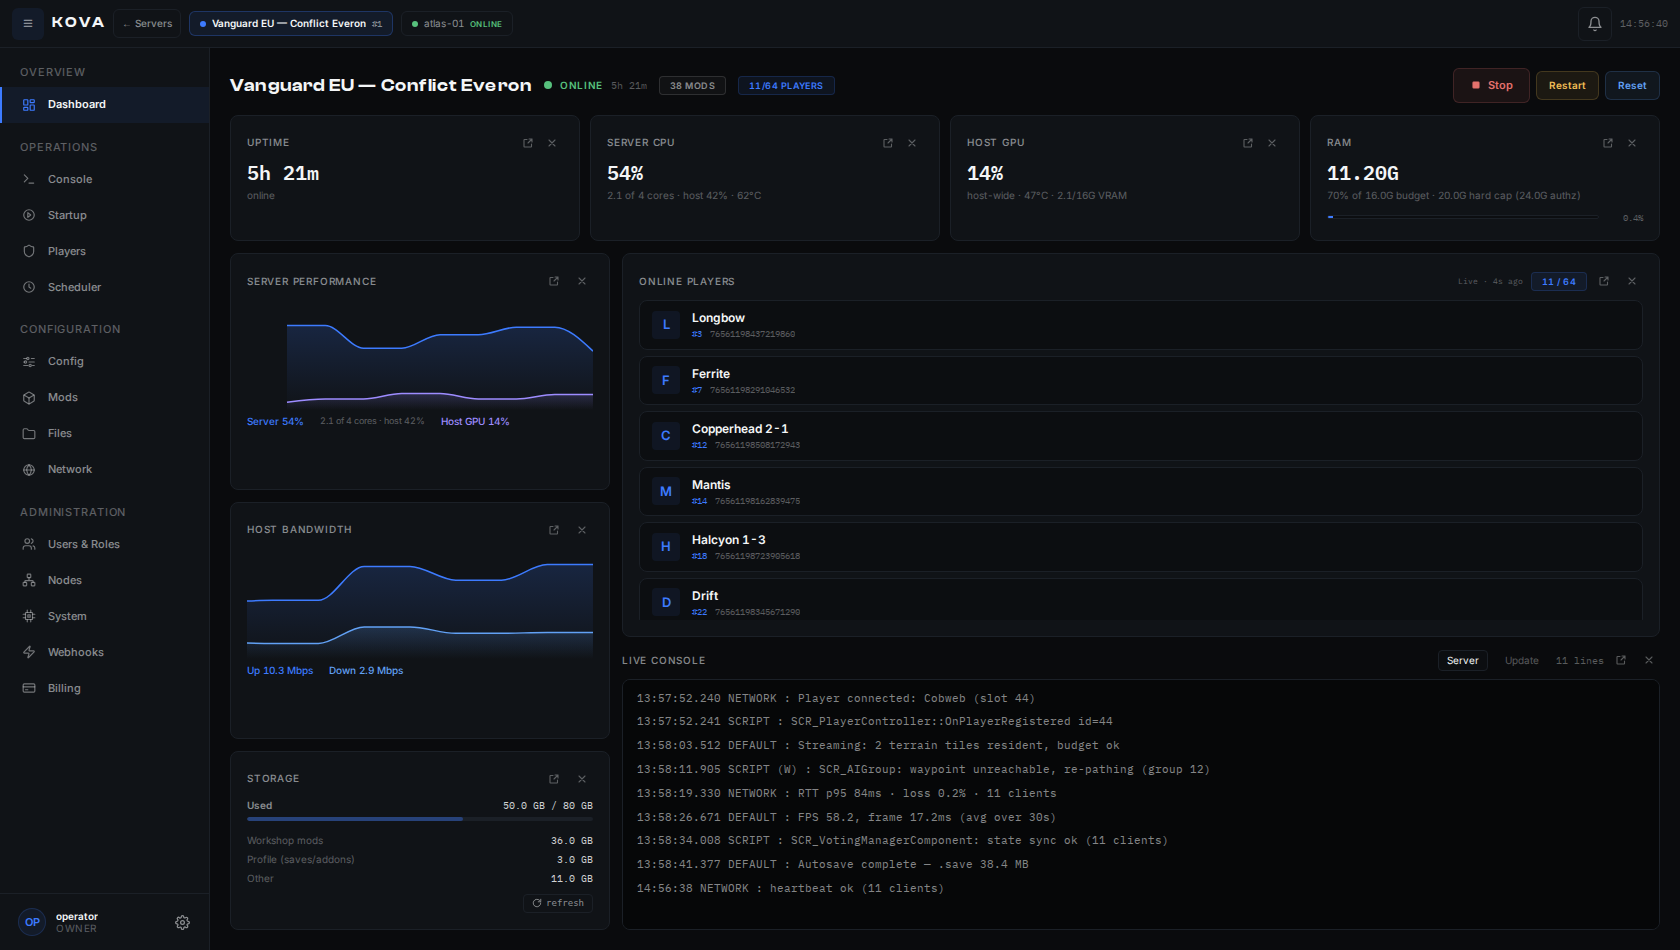Click the Host GPU 14% legend
Image resolution: width=1680 pixels, height=950 pixels.
coord(475,422)
